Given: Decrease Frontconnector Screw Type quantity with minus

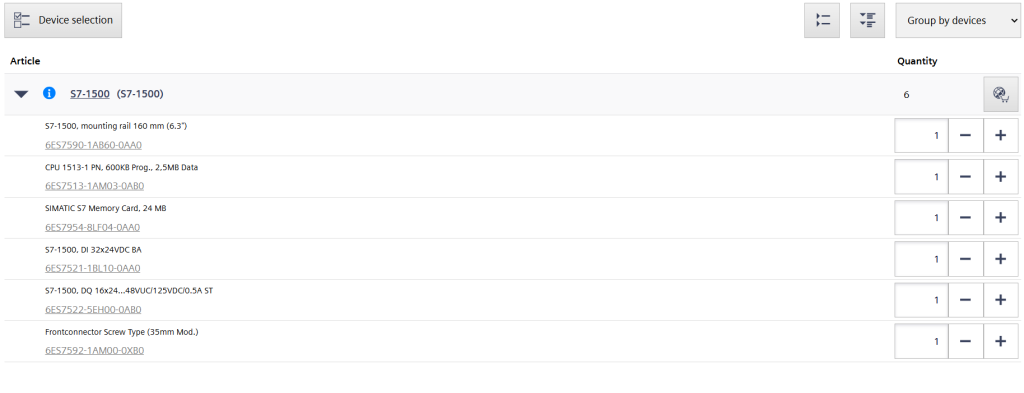Looking at the screenshot, I should pos(965,341).
